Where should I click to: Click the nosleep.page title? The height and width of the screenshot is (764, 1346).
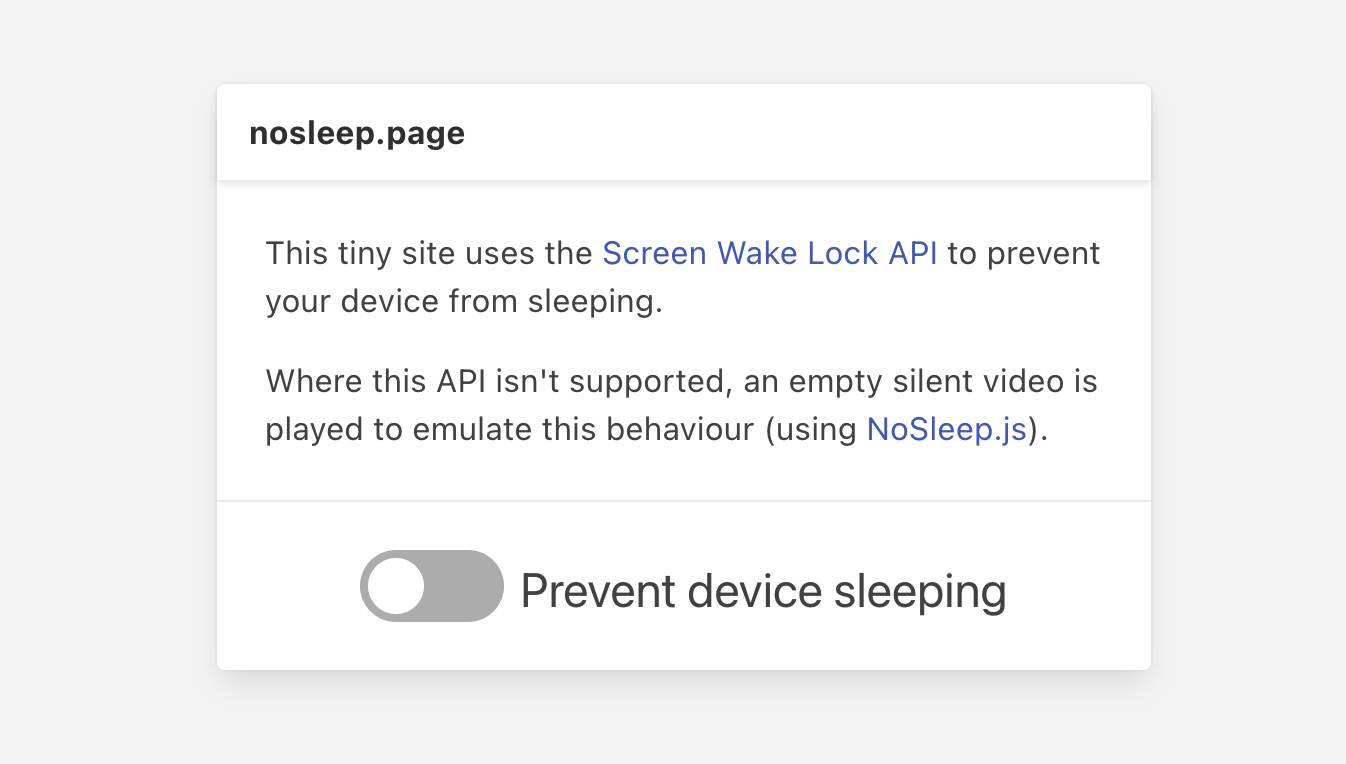pyautogui.click(x=357, y=133)
